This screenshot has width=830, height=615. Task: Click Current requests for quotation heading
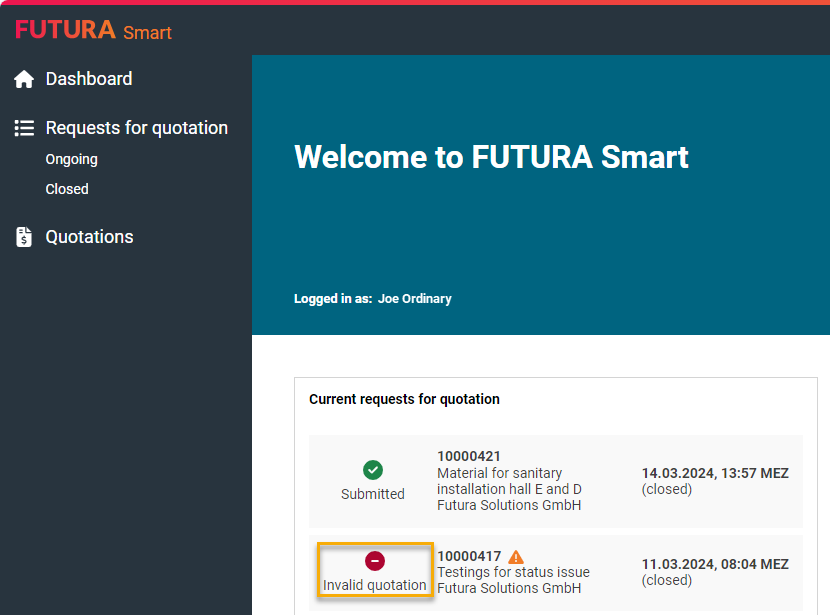(x=404, y=399)
